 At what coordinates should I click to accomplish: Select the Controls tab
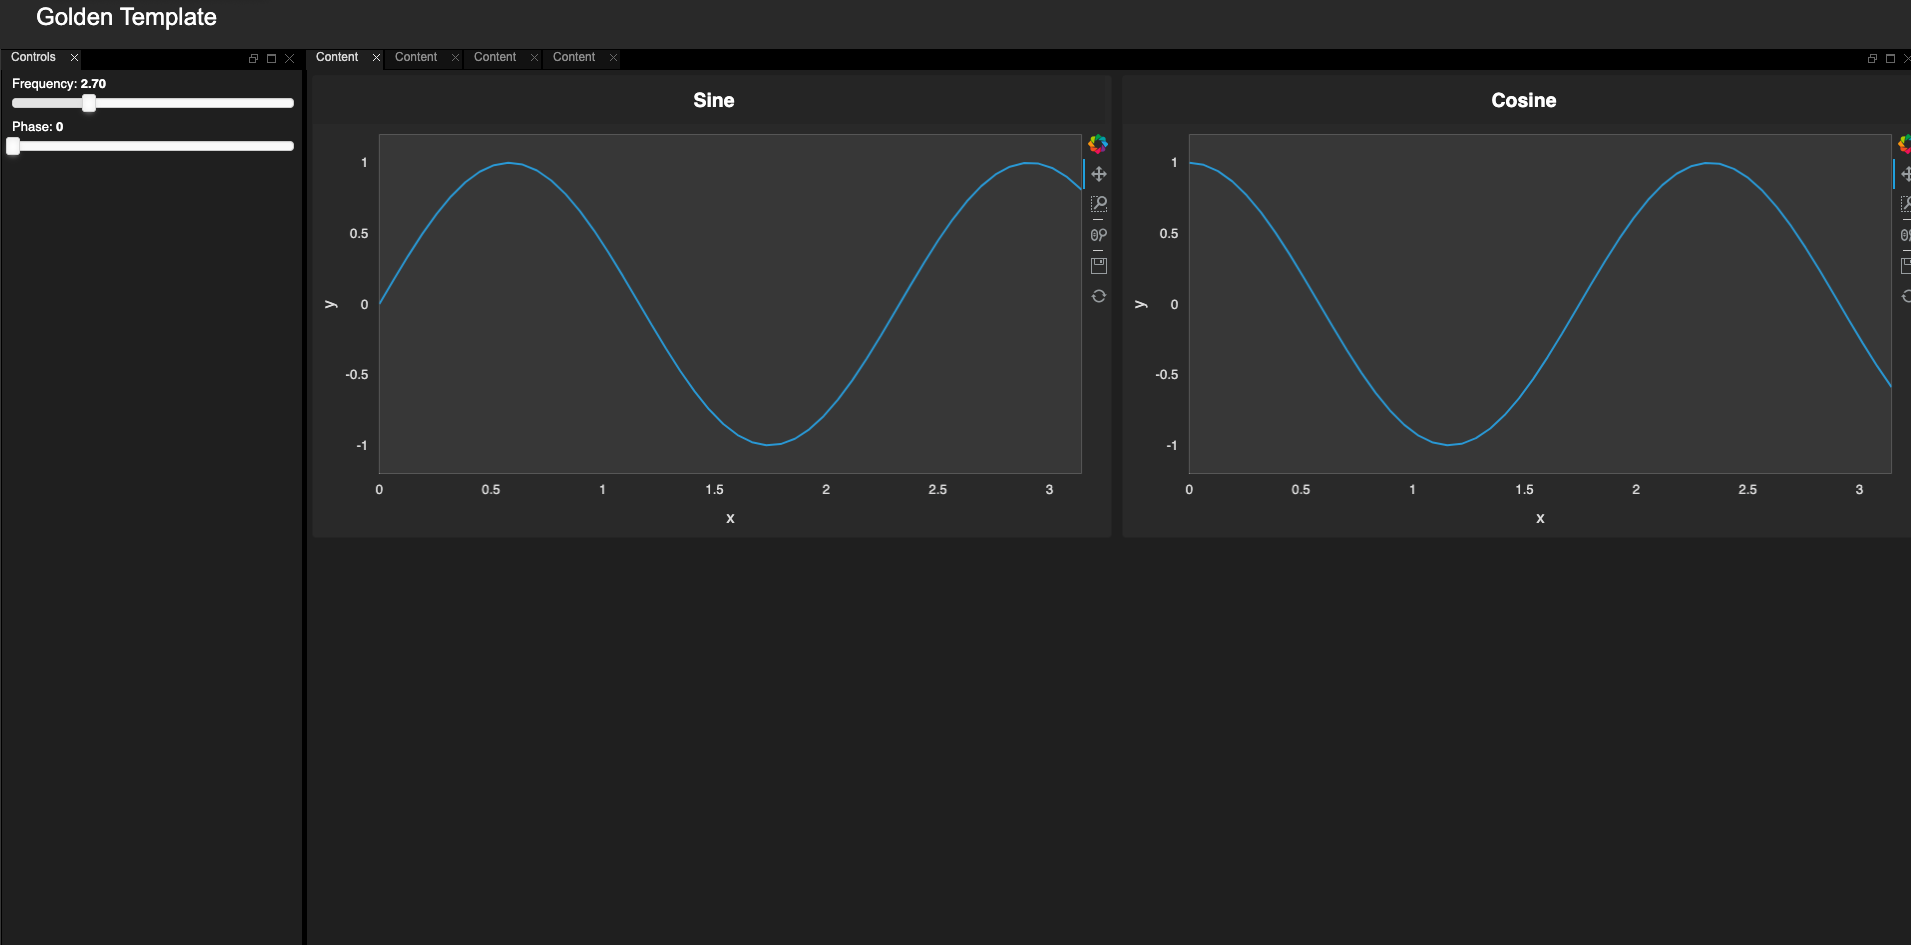click(33, 57)
